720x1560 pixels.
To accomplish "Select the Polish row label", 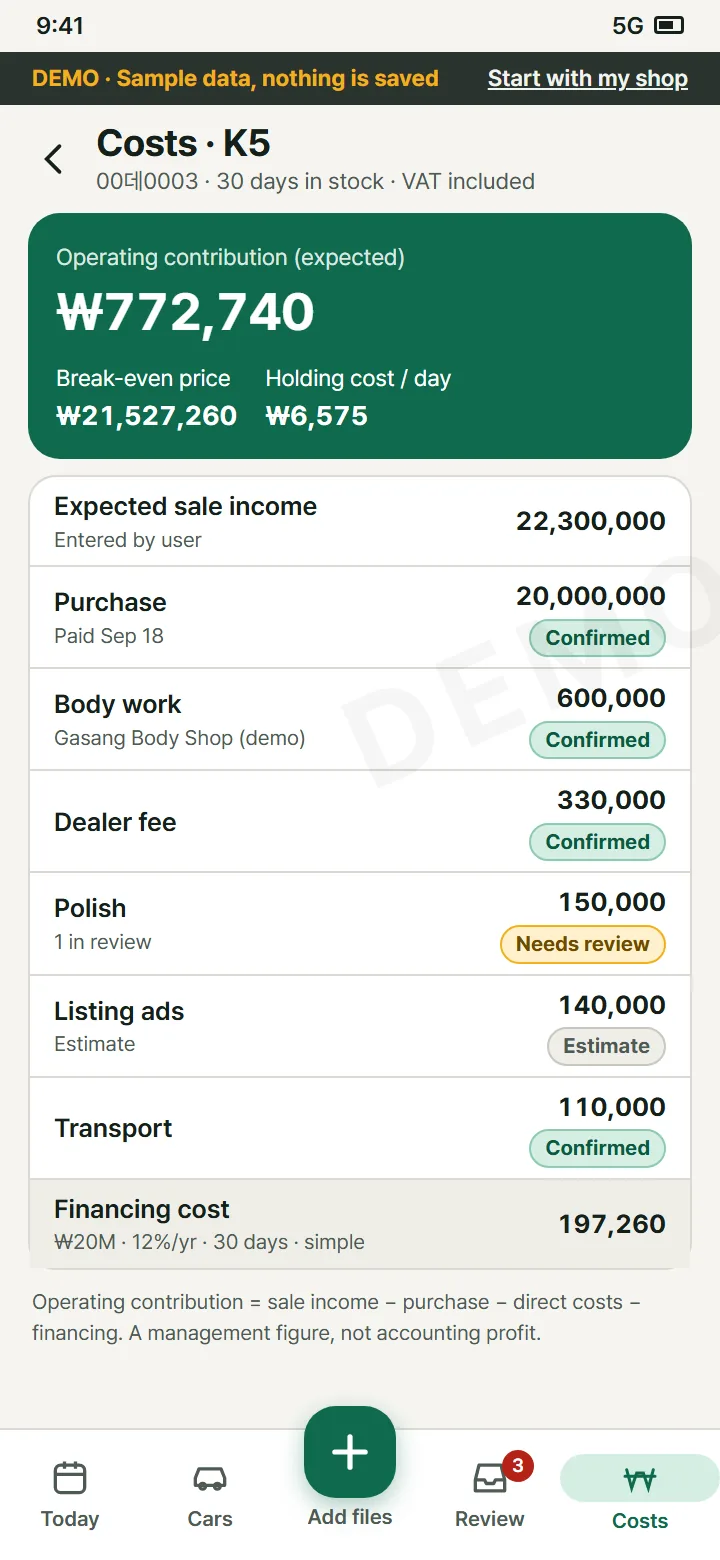I will (x=90, y=908).
